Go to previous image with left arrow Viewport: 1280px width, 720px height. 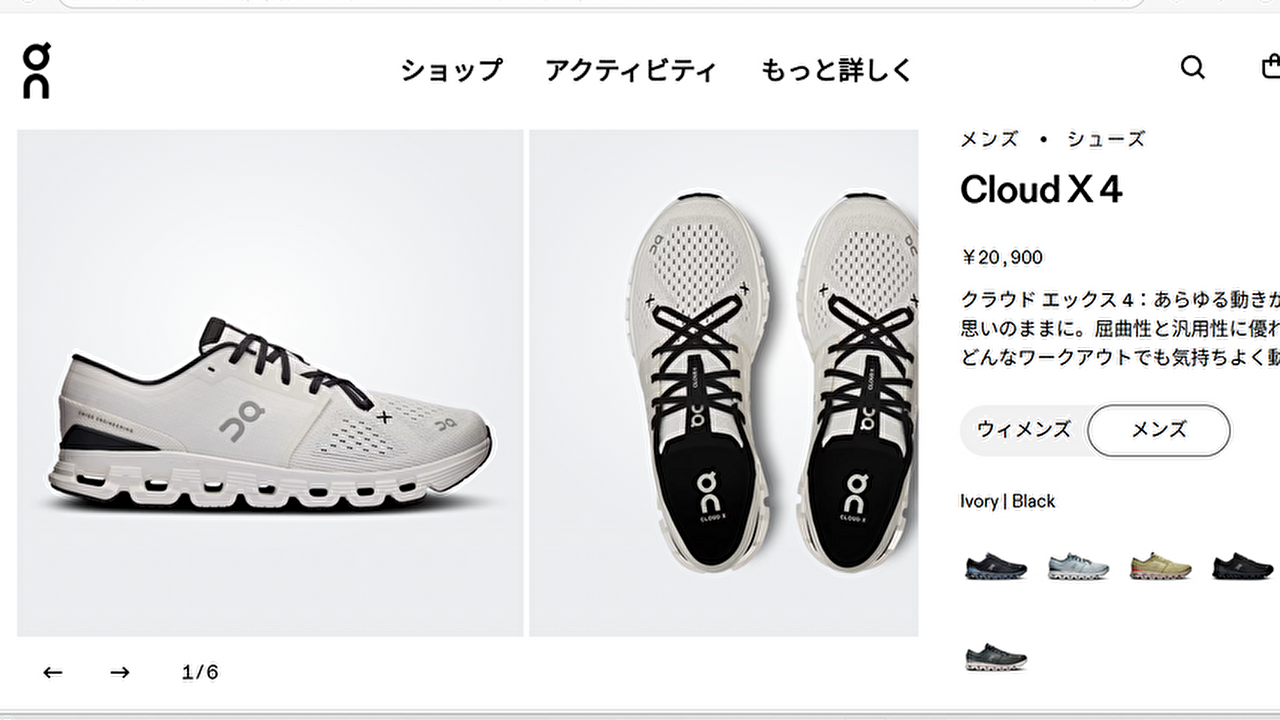(x=53, y=672)
